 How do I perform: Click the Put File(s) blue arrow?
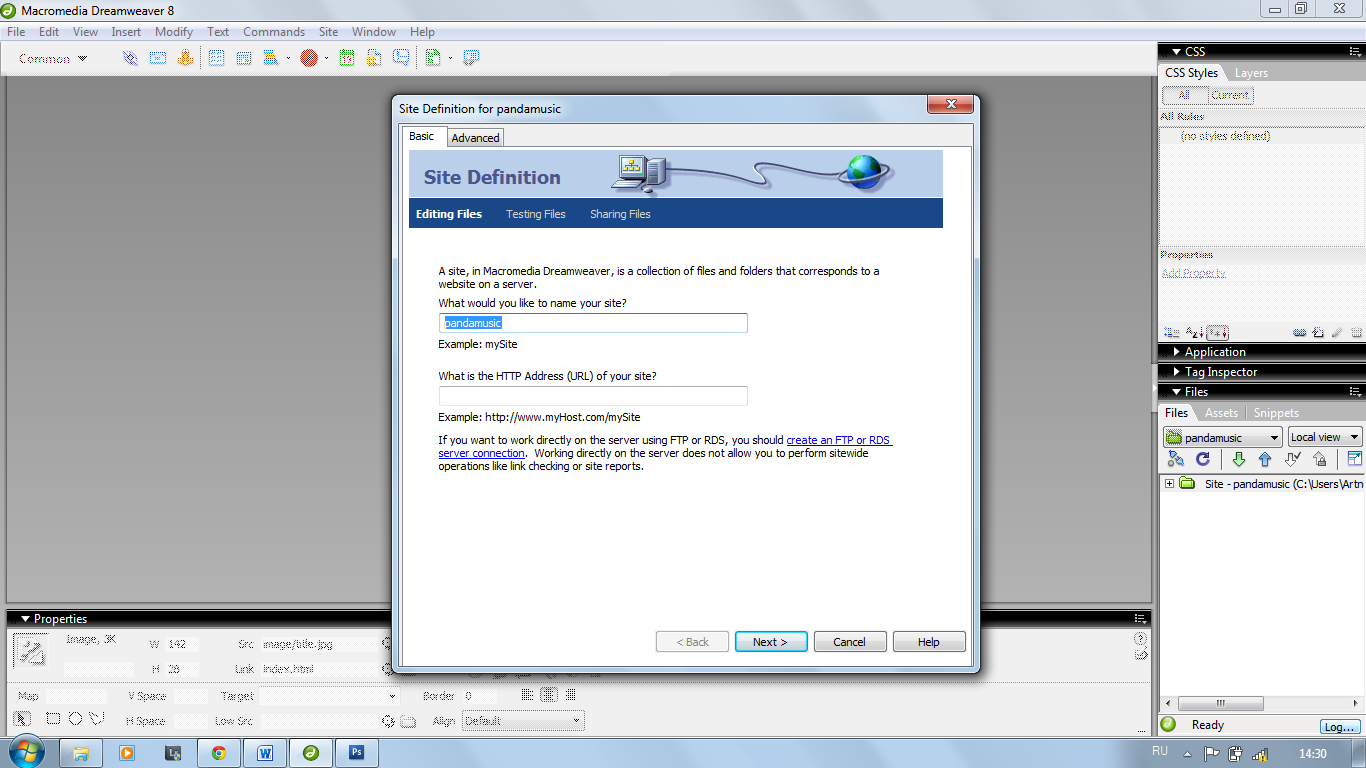[x=1265, y=459]
